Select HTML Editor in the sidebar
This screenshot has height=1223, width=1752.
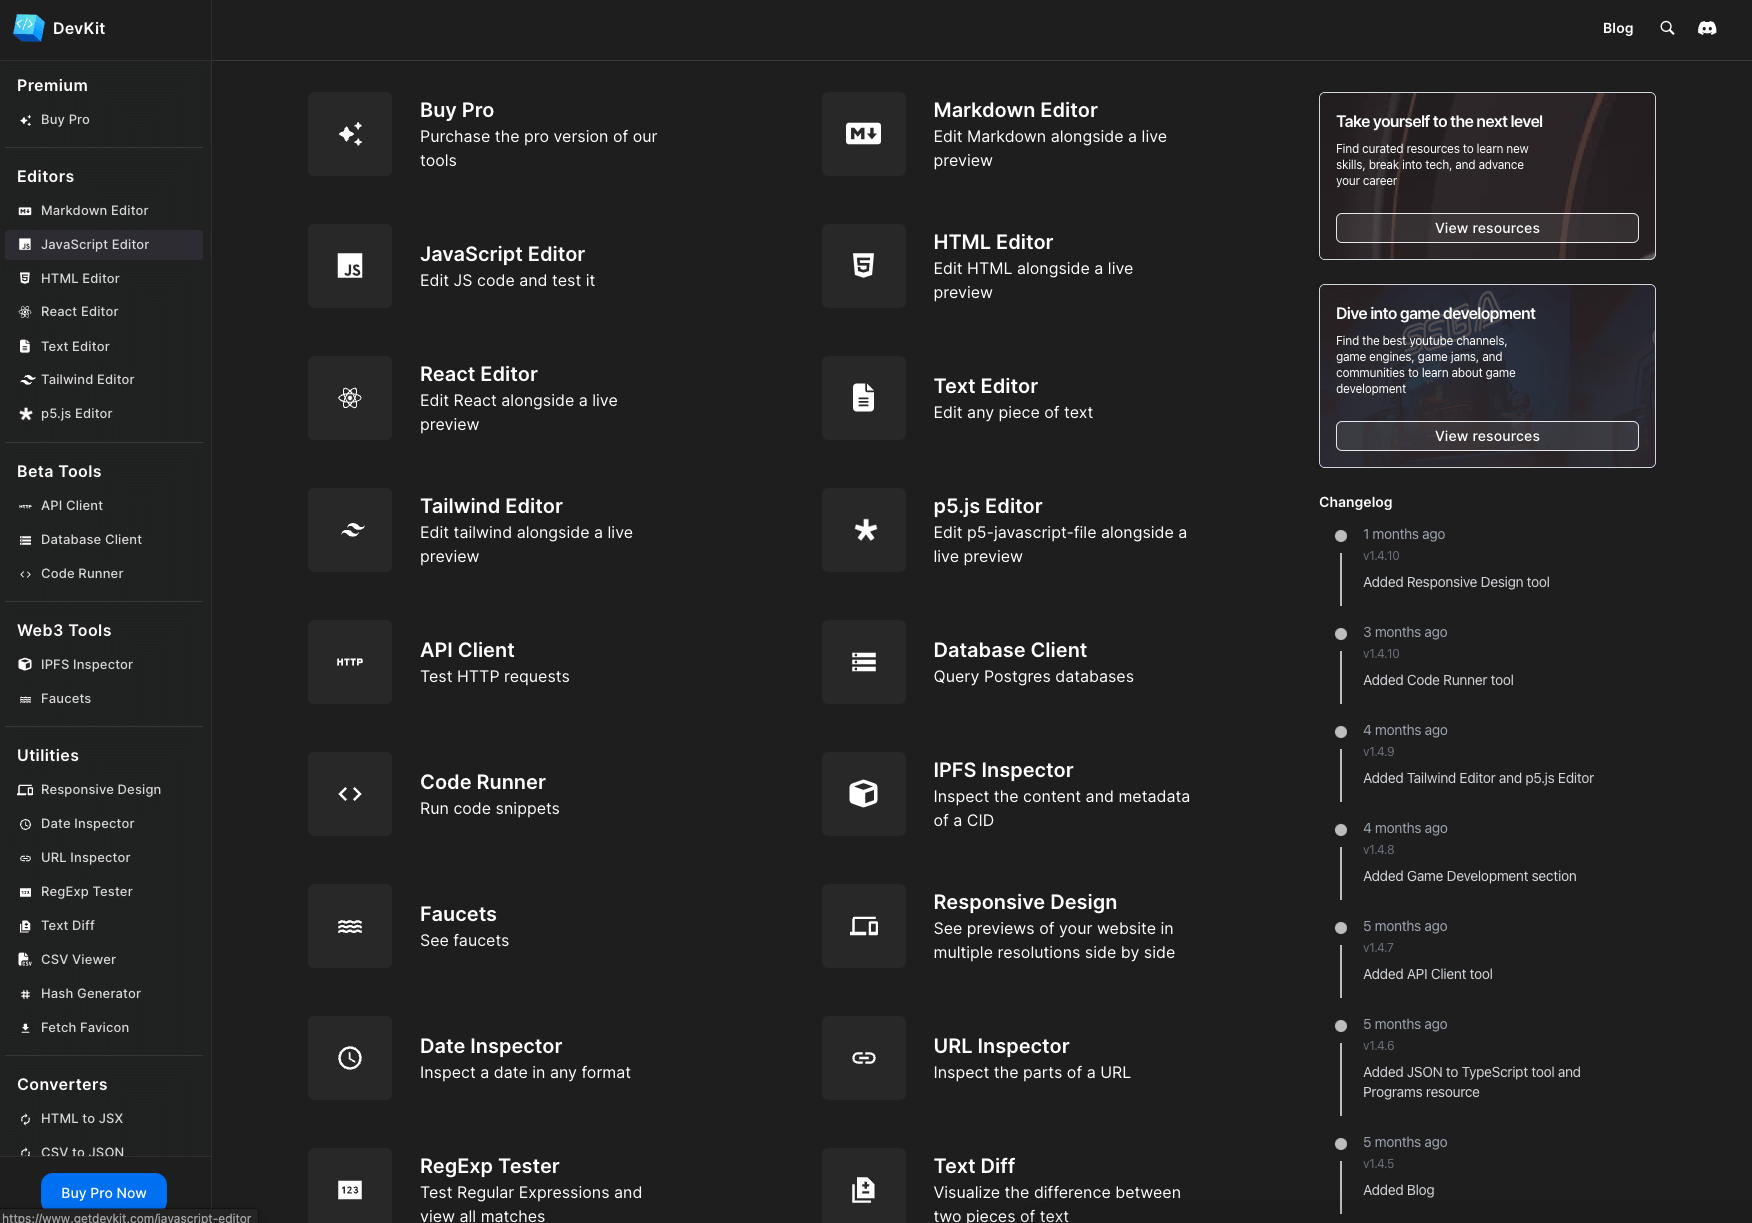coord(104,279)
